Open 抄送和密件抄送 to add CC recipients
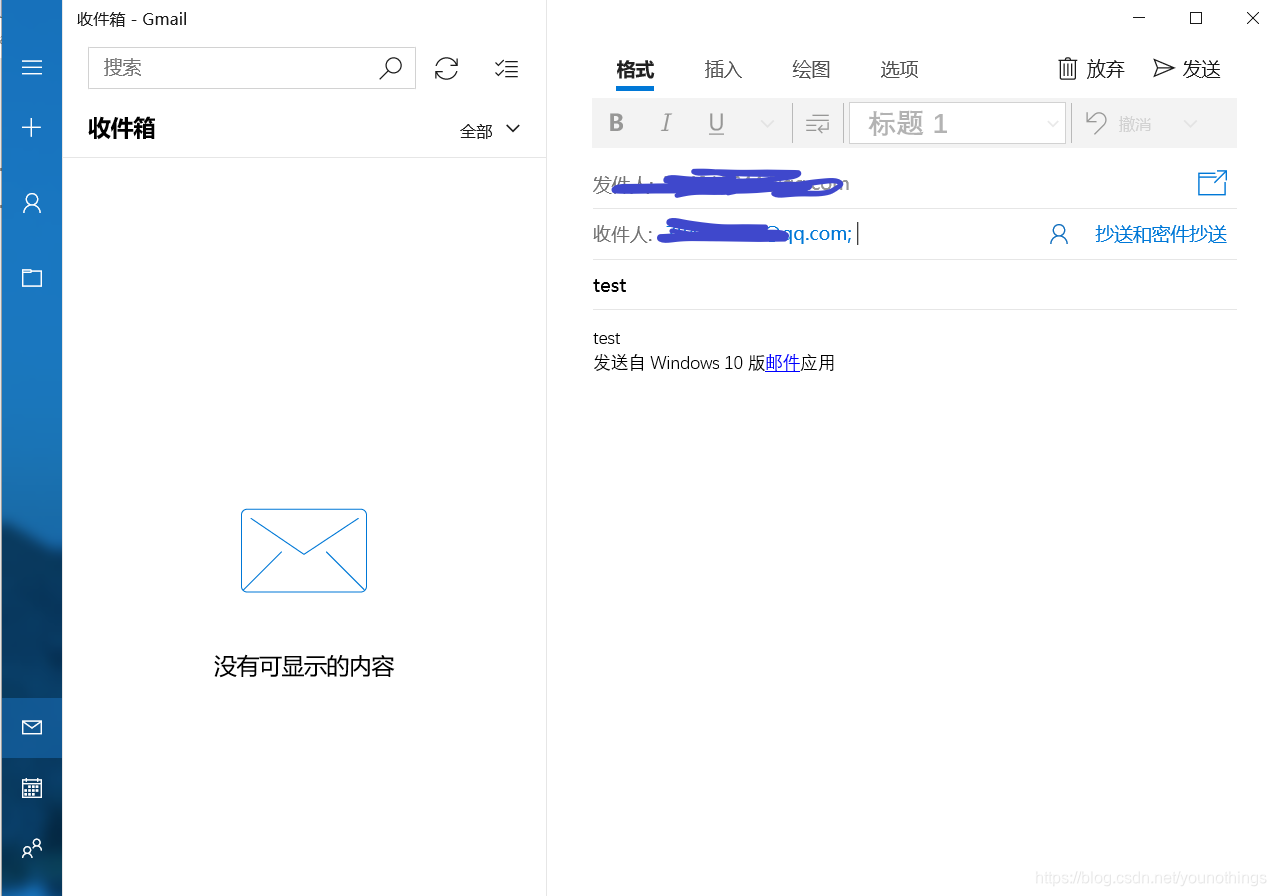1276x896 pixels. [1161, 233]
